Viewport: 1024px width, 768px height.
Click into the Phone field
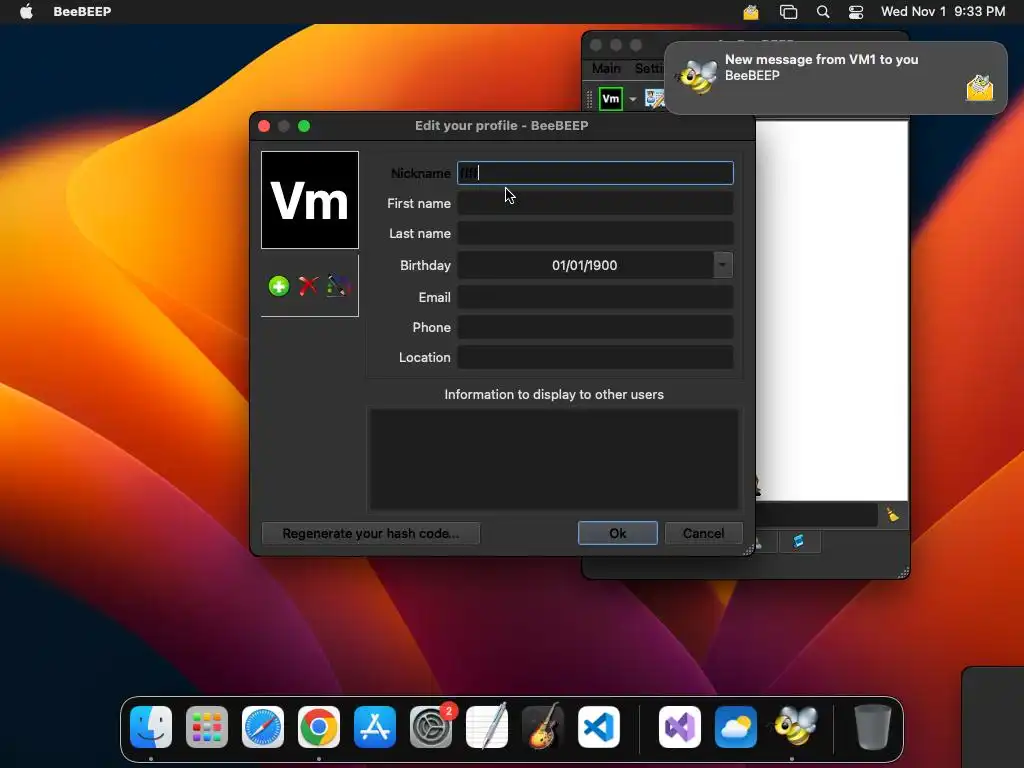(595, 327)
